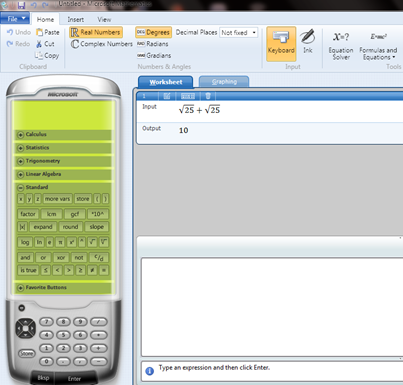
Task: Click the Cut scissors icon
Action: (39, 44)
